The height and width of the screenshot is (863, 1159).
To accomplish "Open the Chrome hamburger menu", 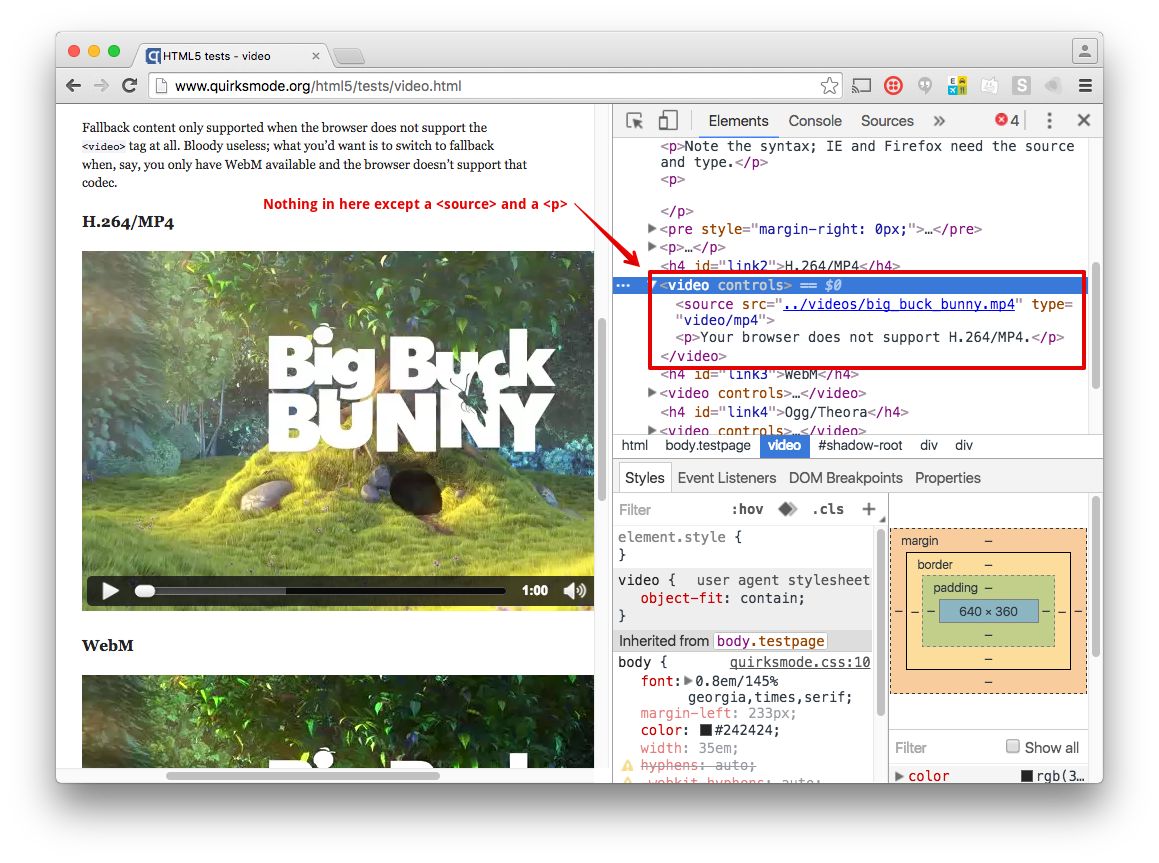I will (1085, 86).
